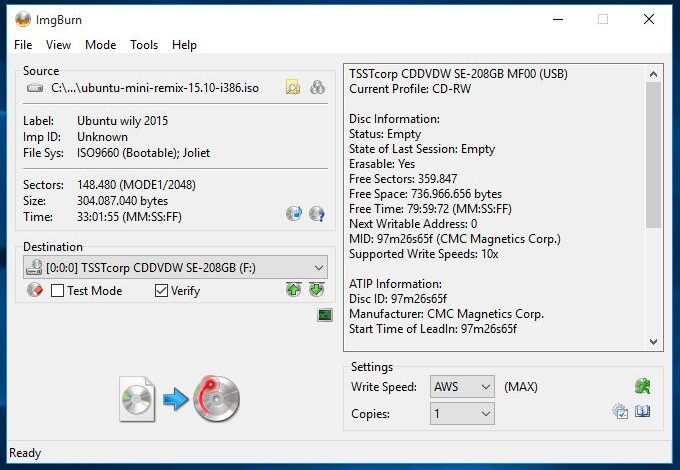Expand the Destination drive dropdown
Screen dimensions: 680x470
pyautogui.click(x=318, y=267)
